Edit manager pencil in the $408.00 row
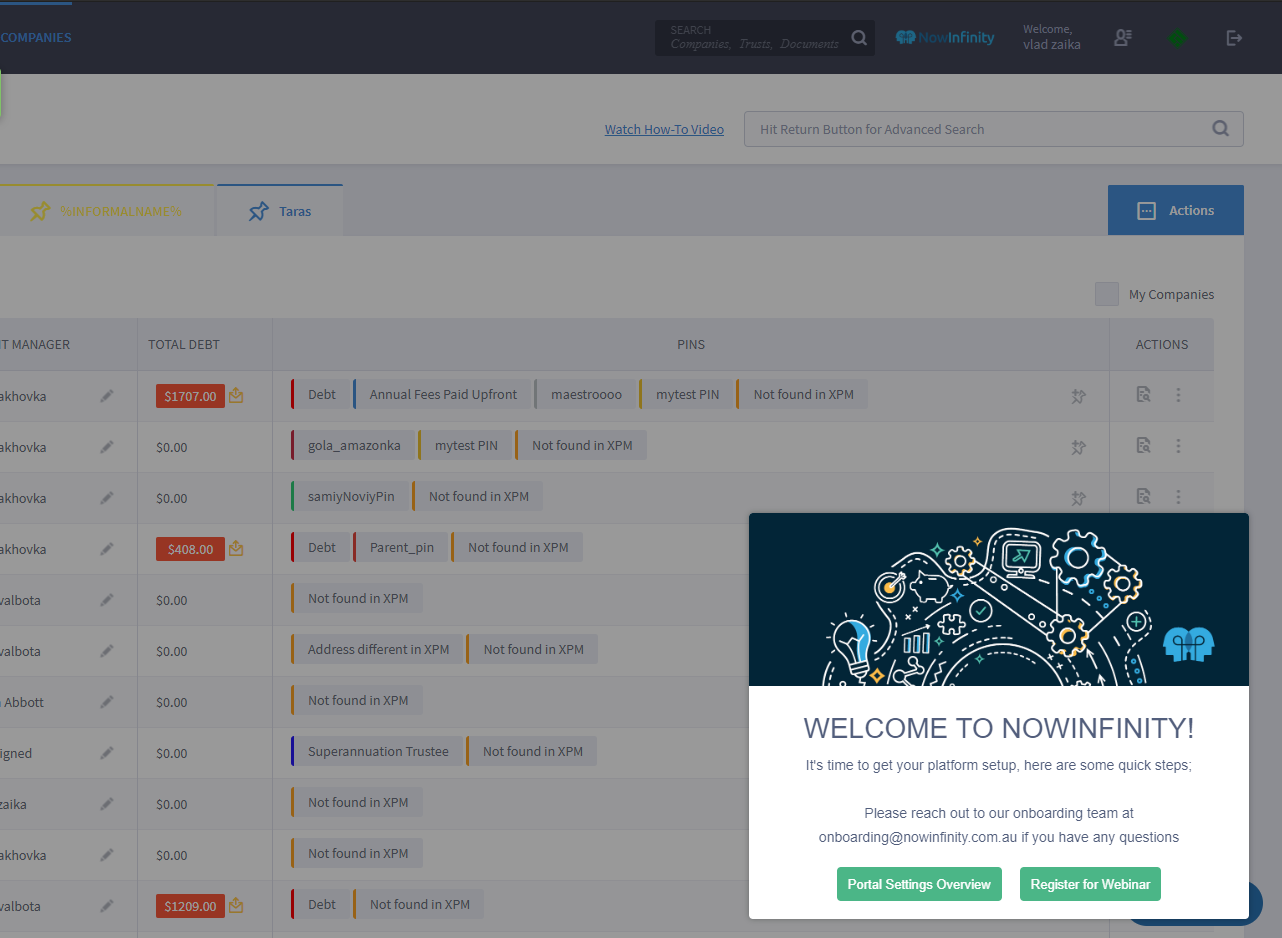Viewport: 1282px width, 938px height. [107, 549]
